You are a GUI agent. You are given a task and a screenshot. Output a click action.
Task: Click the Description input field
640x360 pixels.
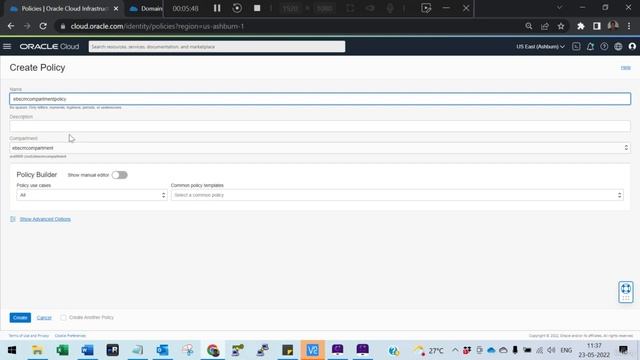click(x=320, y=126)
